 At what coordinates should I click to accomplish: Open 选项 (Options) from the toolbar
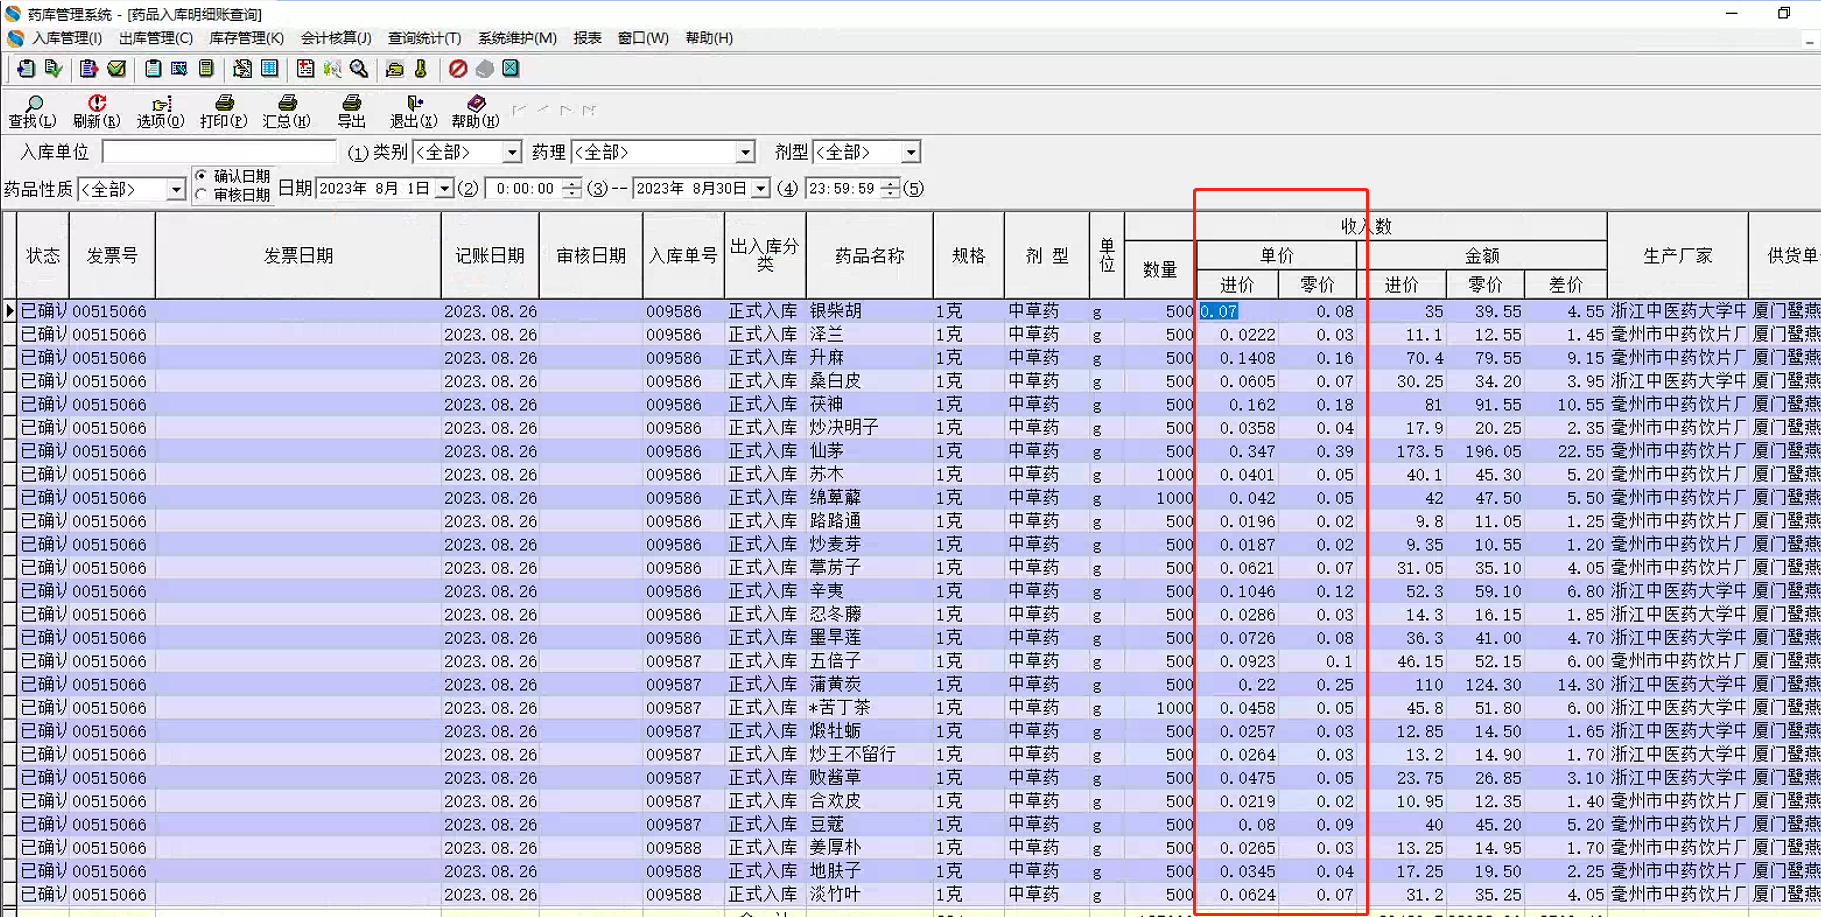161,104
